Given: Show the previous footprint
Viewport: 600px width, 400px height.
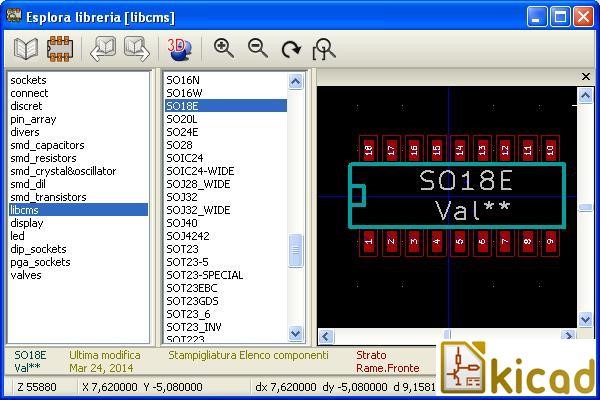Looking at the screenshot, I should point(103,48).
